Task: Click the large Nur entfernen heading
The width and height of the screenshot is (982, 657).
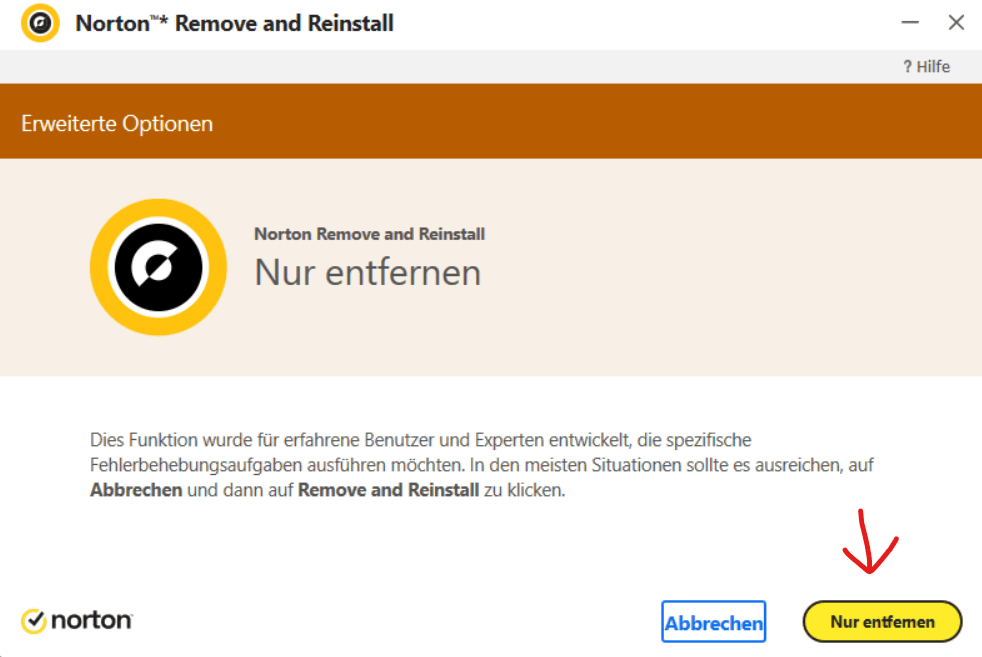Action: coord(368,272)
